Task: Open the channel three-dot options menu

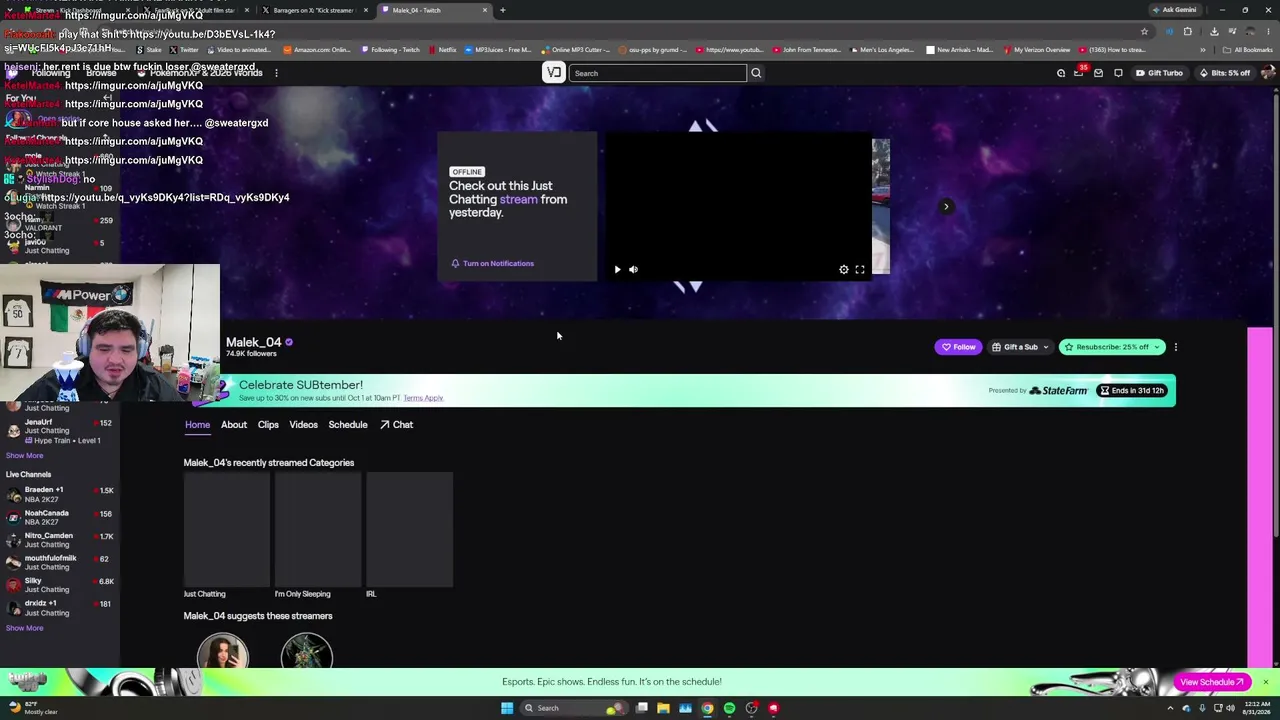Action: [x=1176, y=347]
